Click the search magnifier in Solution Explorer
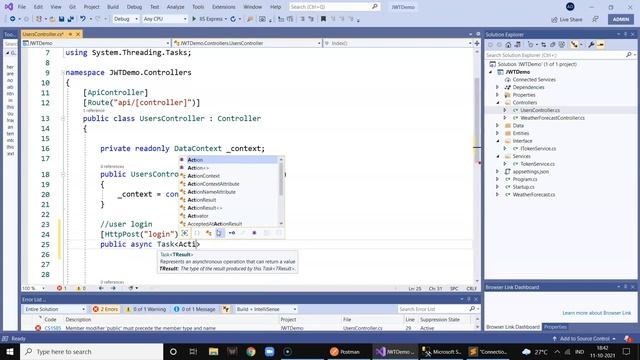This screenshot has height=360, width=640. click(629, 55)
